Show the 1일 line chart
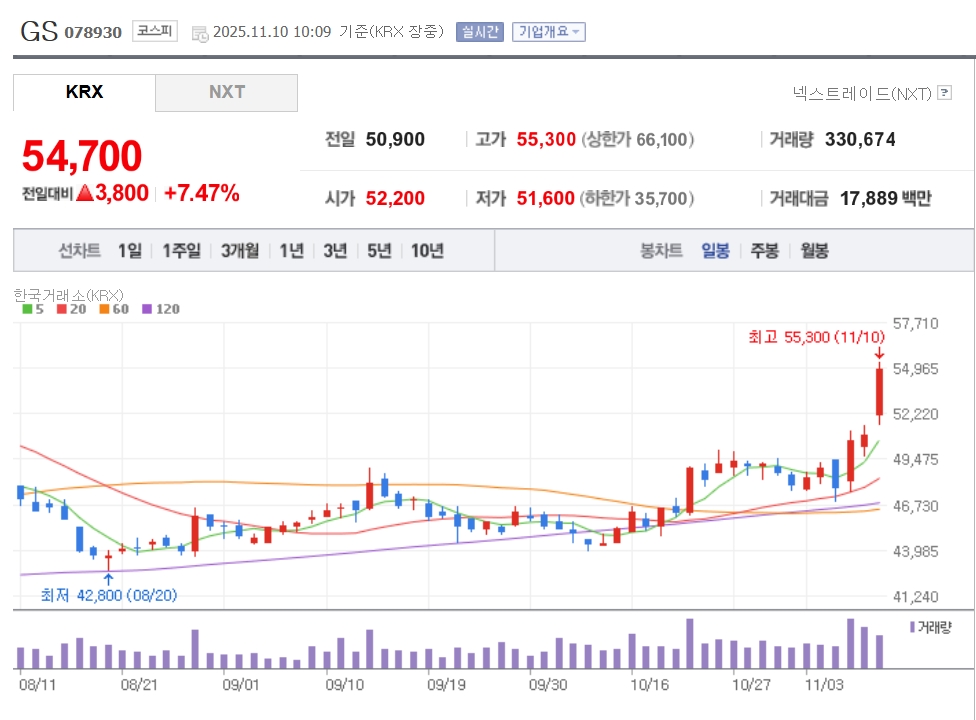This screenshot has width=976, height=720. pos(129,250)
